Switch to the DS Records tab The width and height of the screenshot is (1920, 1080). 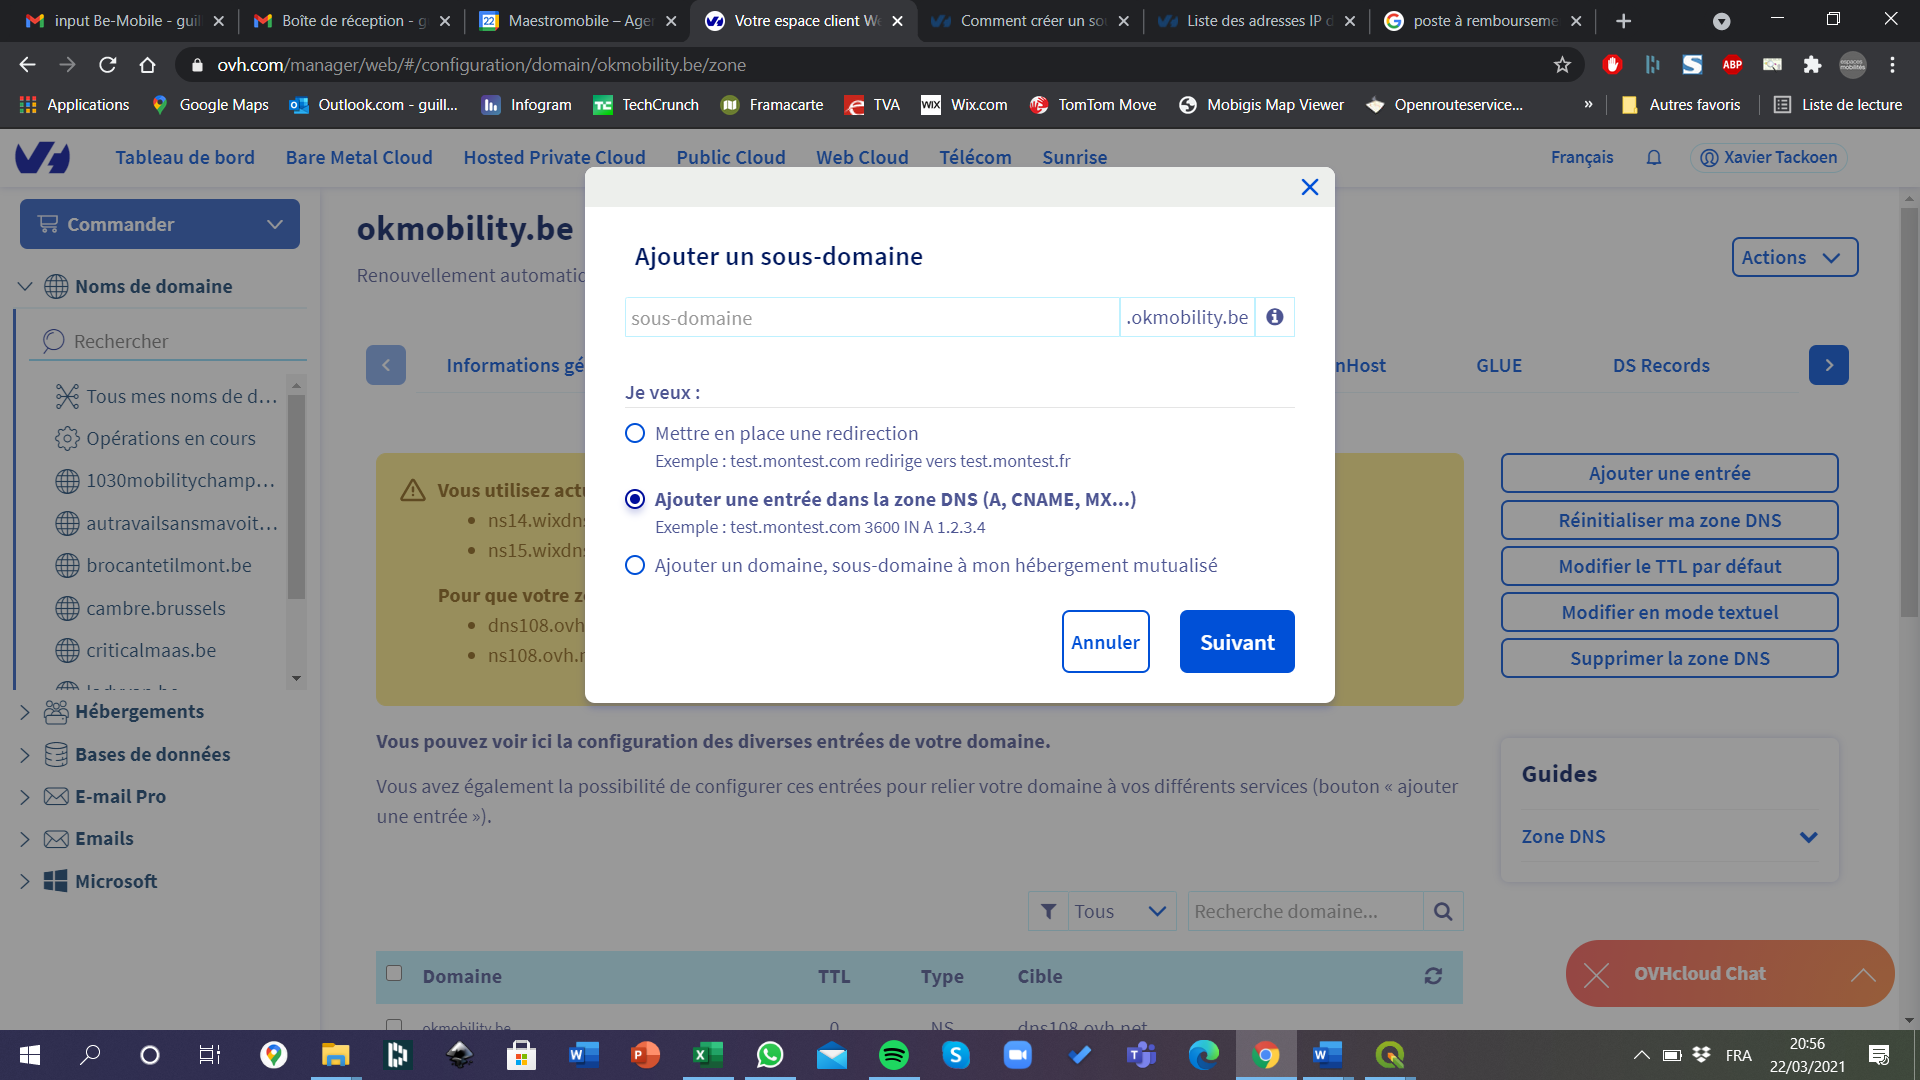[1660, 365]
